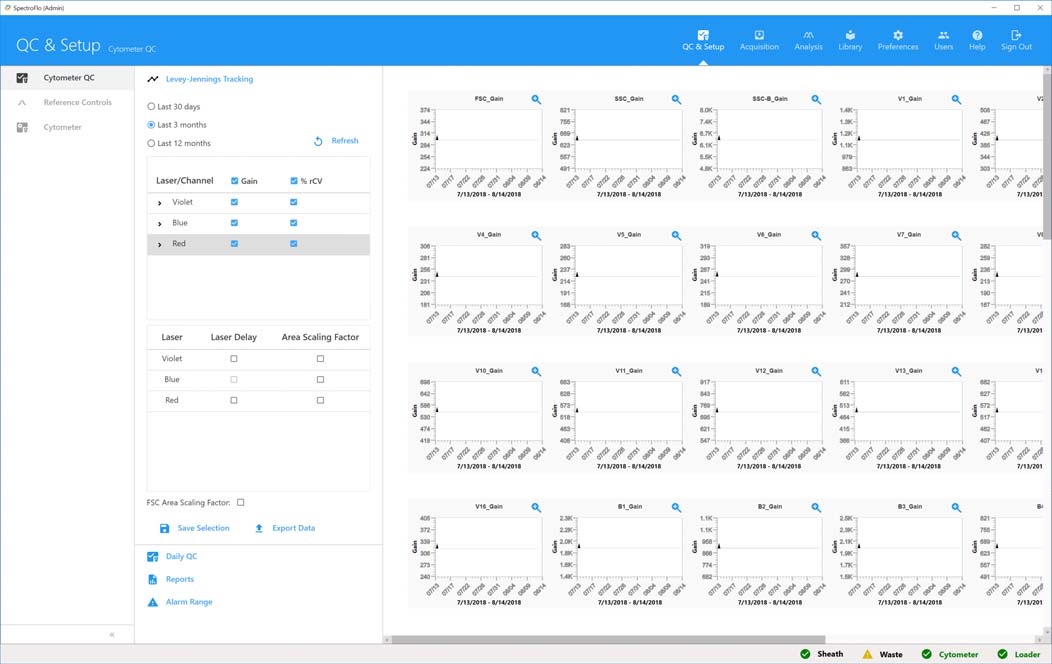The width and height of the screenshot is (1052, 664).
Task: Expand the Blue laser row
Action: (160, 223)
